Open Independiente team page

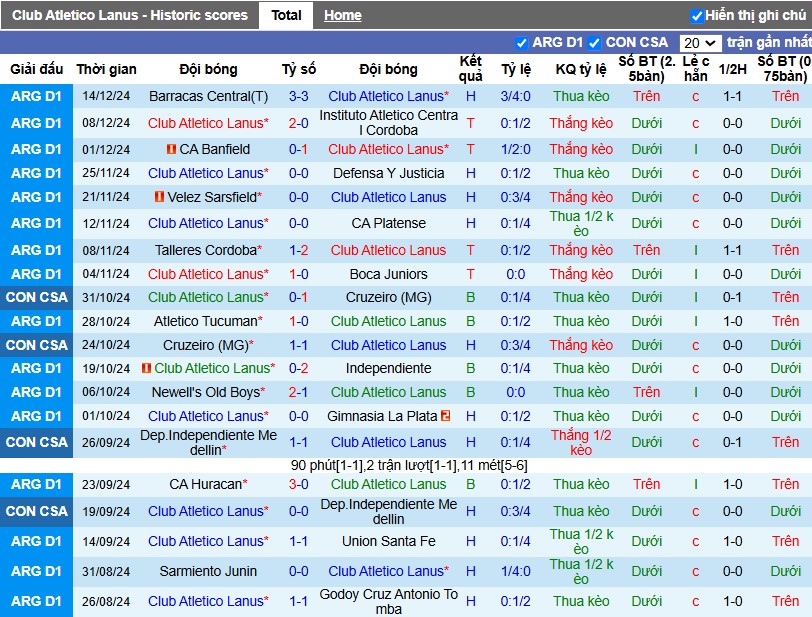pyautogui.click(x=388, y=368)
